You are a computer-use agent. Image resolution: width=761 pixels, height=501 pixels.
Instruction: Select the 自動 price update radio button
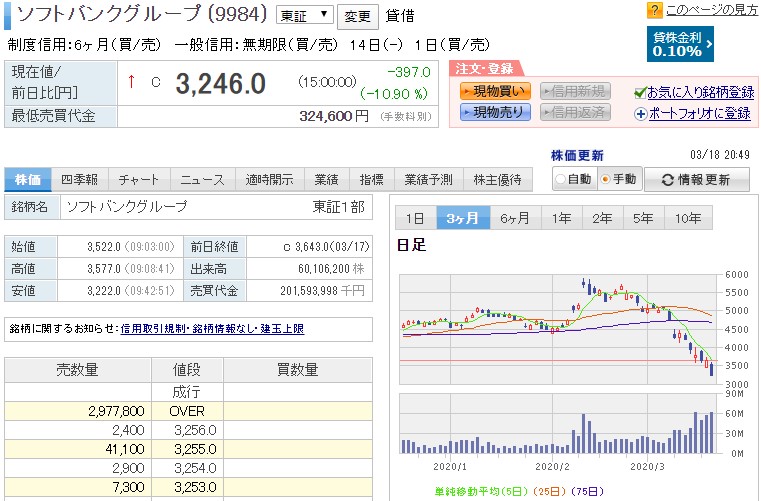point(561,179)
